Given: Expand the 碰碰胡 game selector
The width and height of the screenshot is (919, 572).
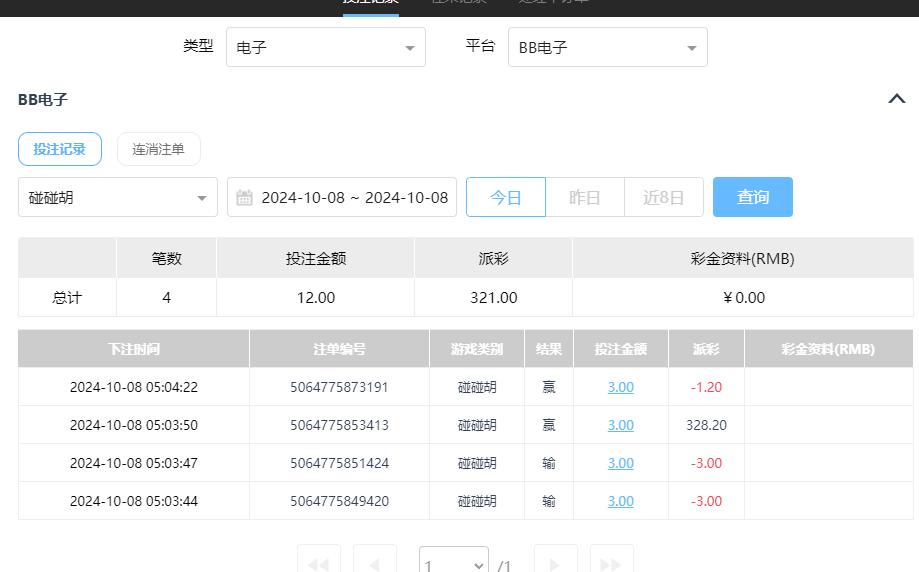Looking at the screenshot, I should click(x=117, y=198).
